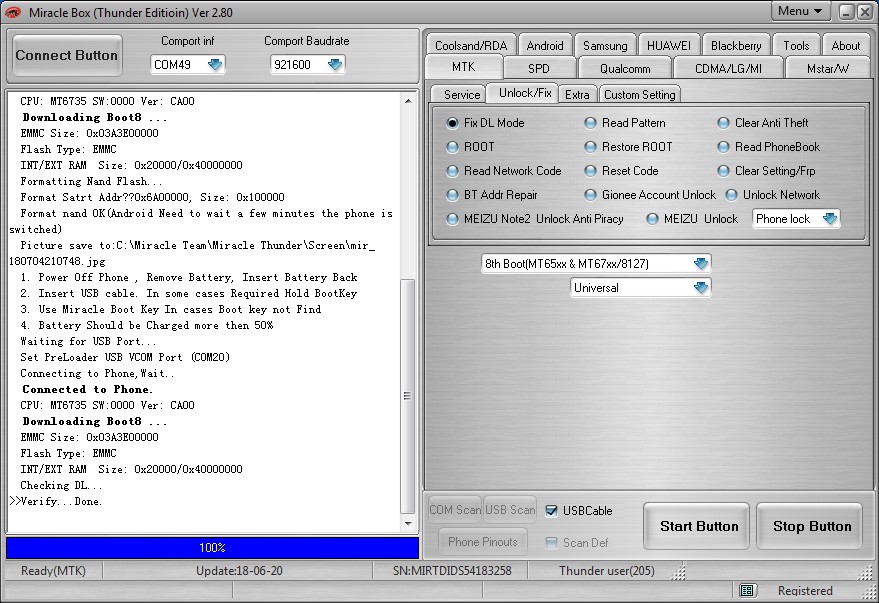Click the USB Scan button

(510, 510)
